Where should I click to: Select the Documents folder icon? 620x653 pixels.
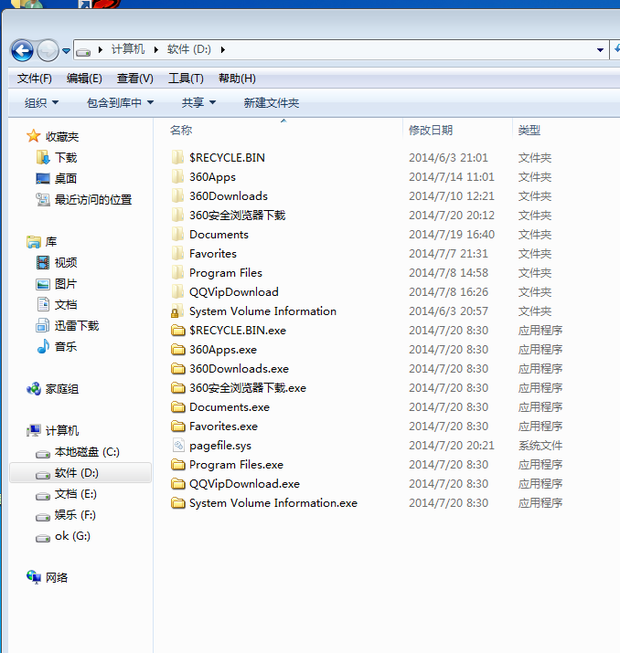[178, 234]
